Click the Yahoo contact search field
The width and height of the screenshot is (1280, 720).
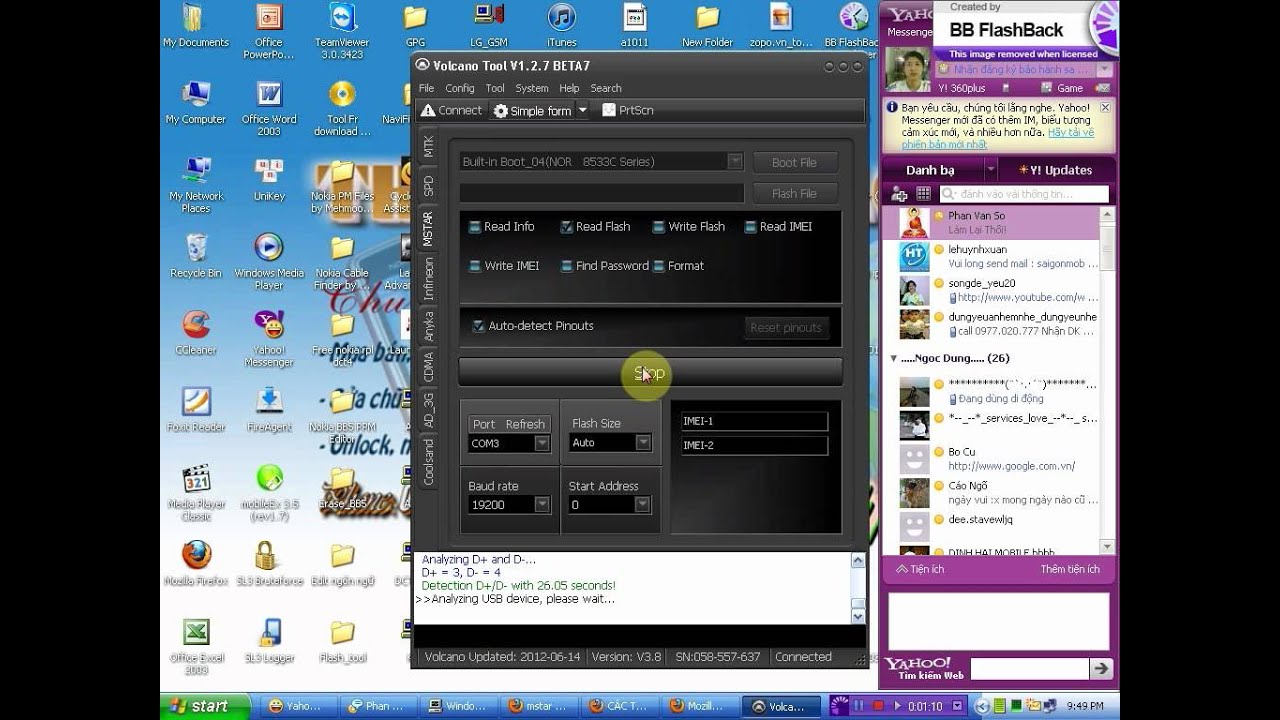[x=1024, y=194]
